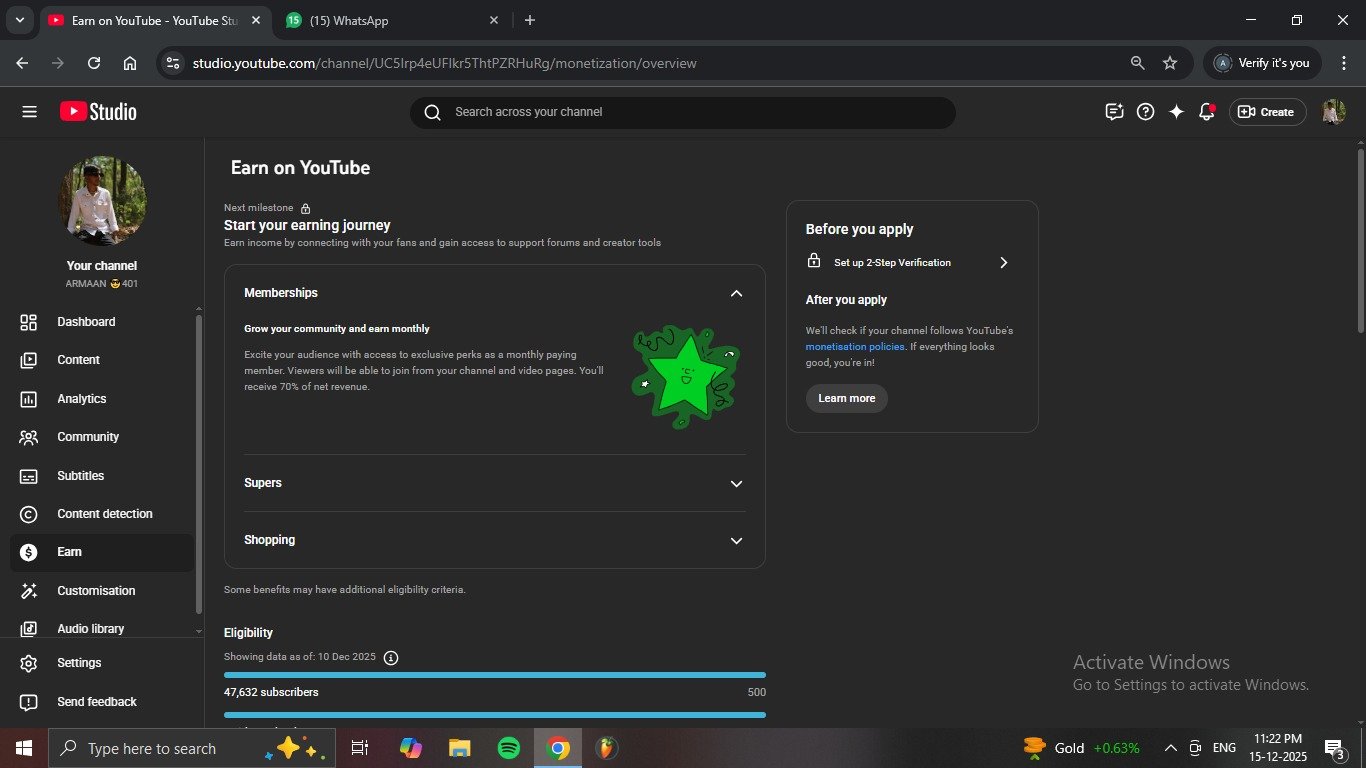Click the Help question mark icon

point(1146,112)
